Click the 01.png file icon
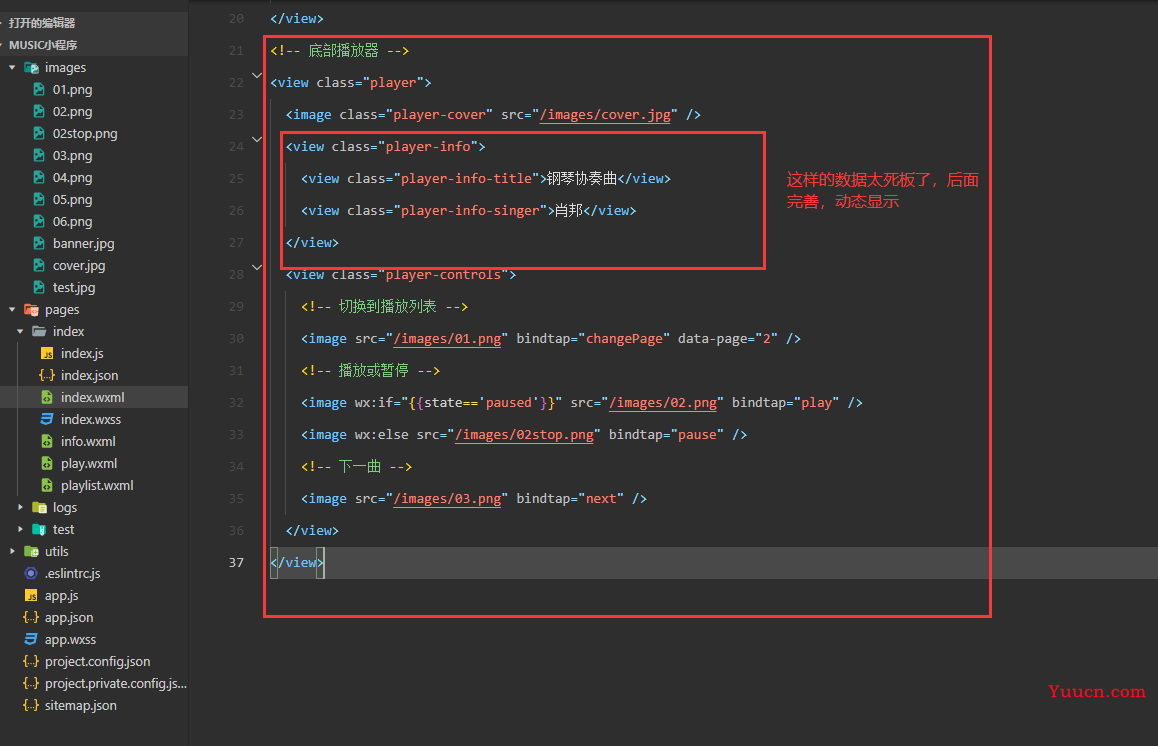The image size is (1158, 746). 39,89
